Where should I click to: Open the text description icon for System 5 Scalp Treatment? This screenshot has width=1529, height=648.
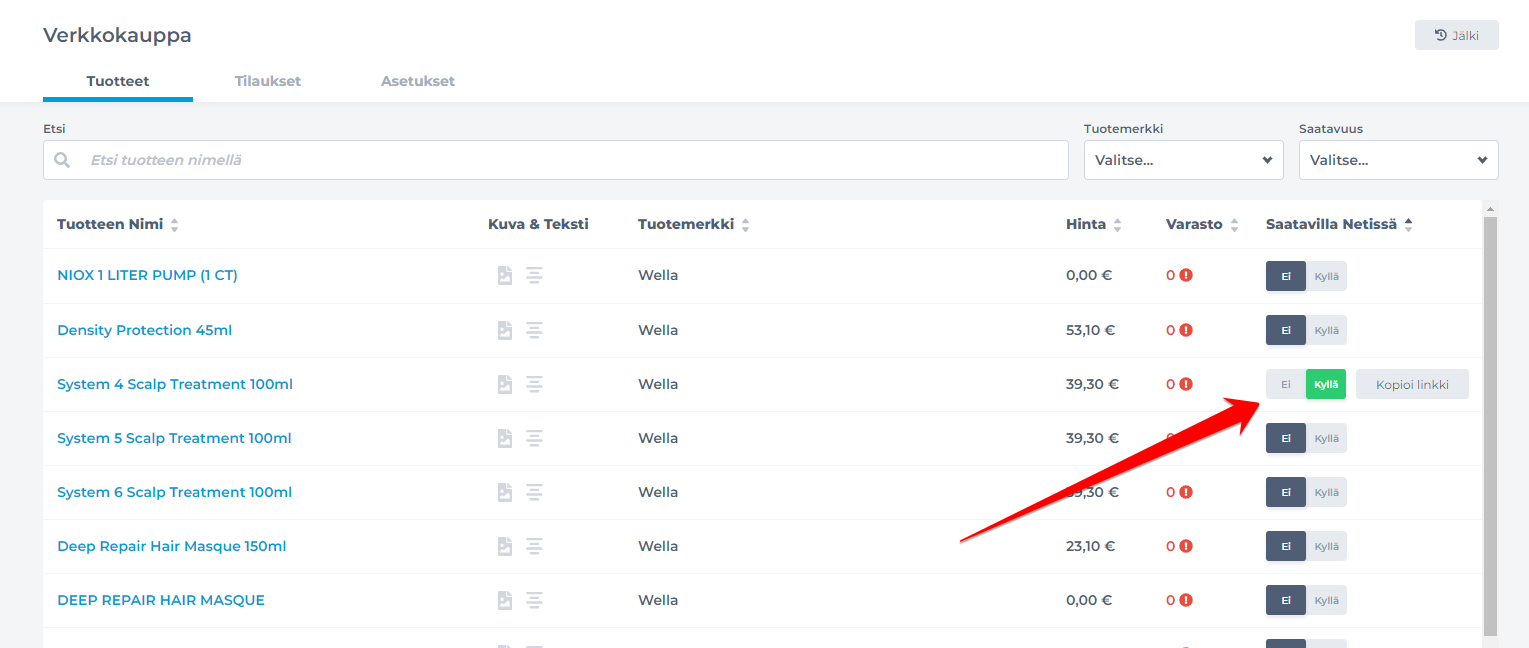click(x=535, y=438)
